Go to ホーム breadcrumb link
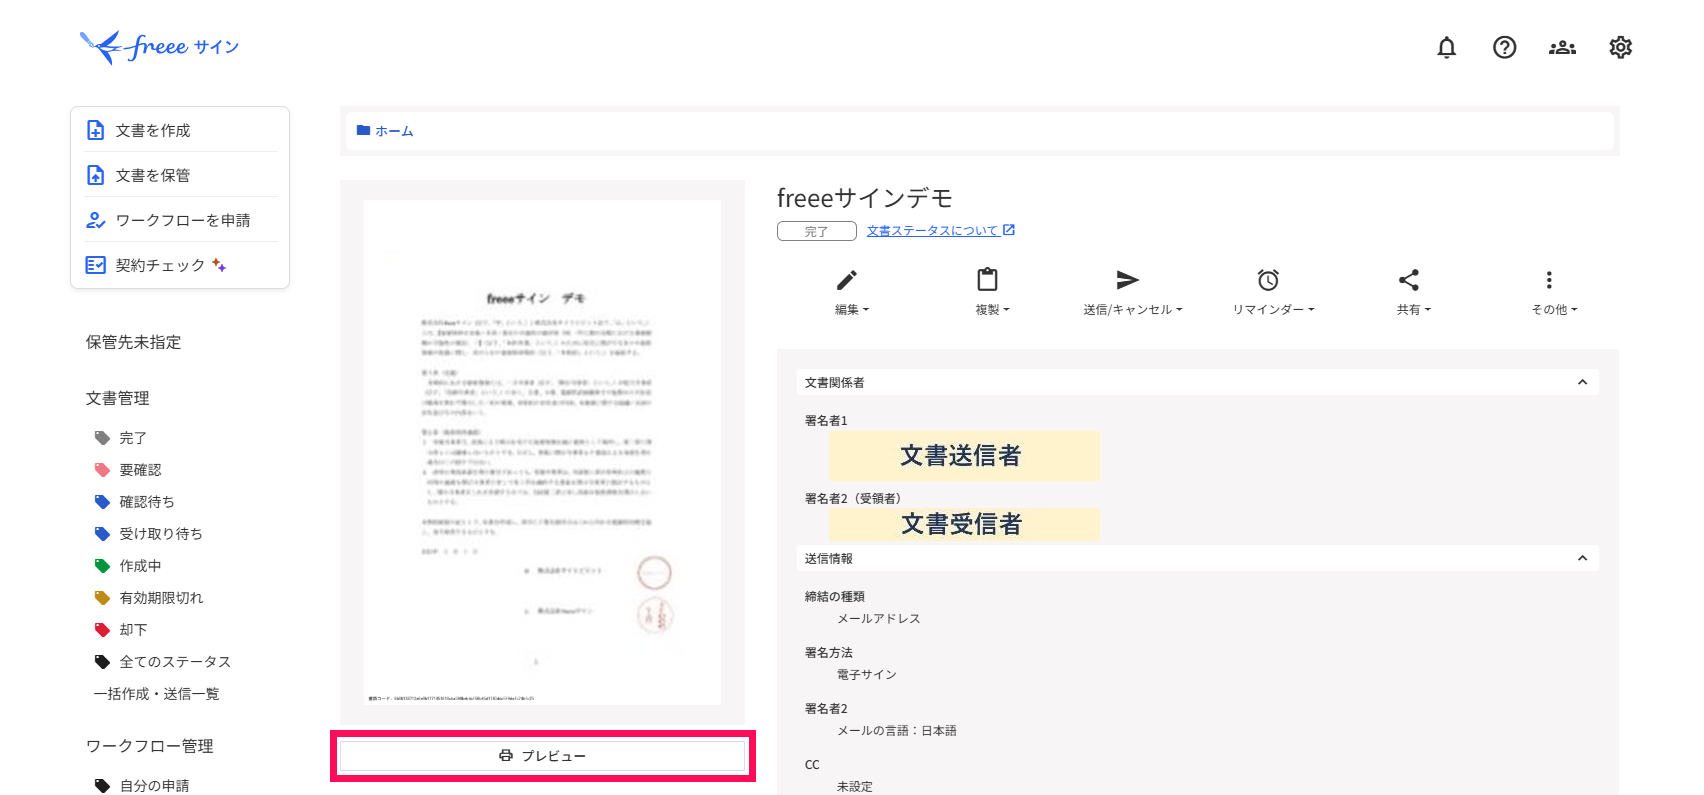 [x=394, y=131]
